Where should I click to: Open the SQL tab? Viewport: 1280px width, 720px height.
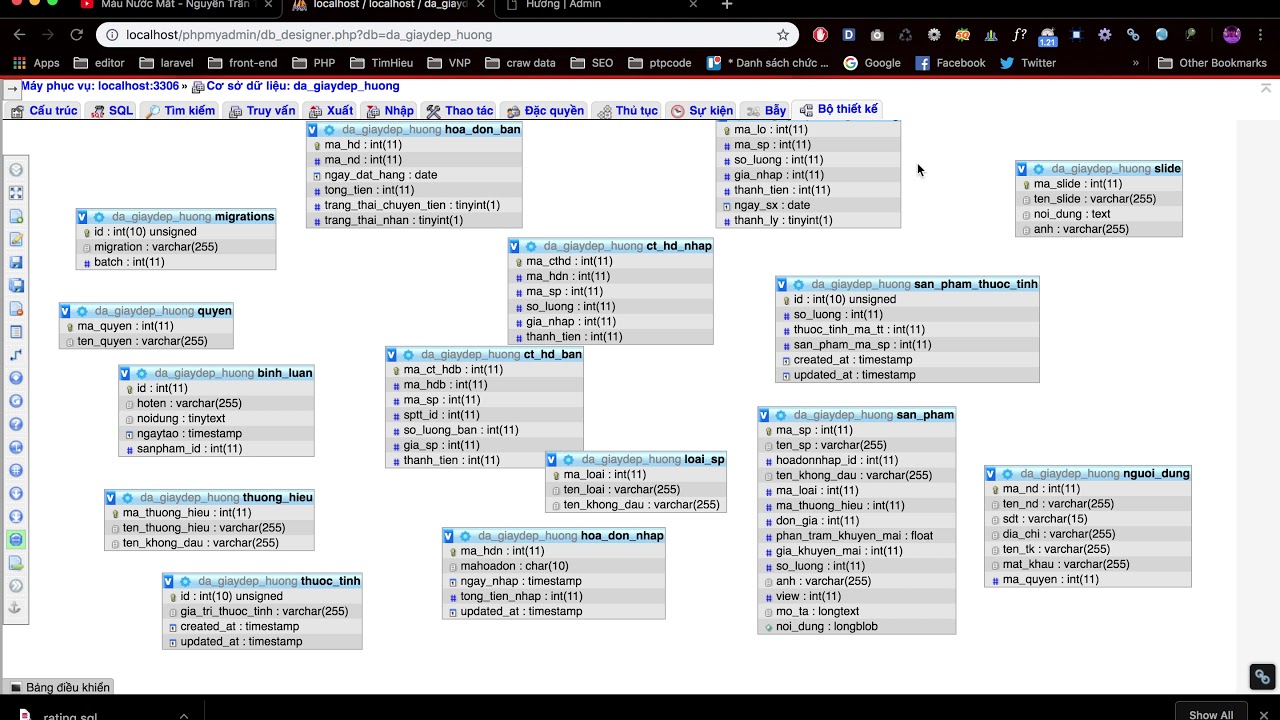click(112, 111)
